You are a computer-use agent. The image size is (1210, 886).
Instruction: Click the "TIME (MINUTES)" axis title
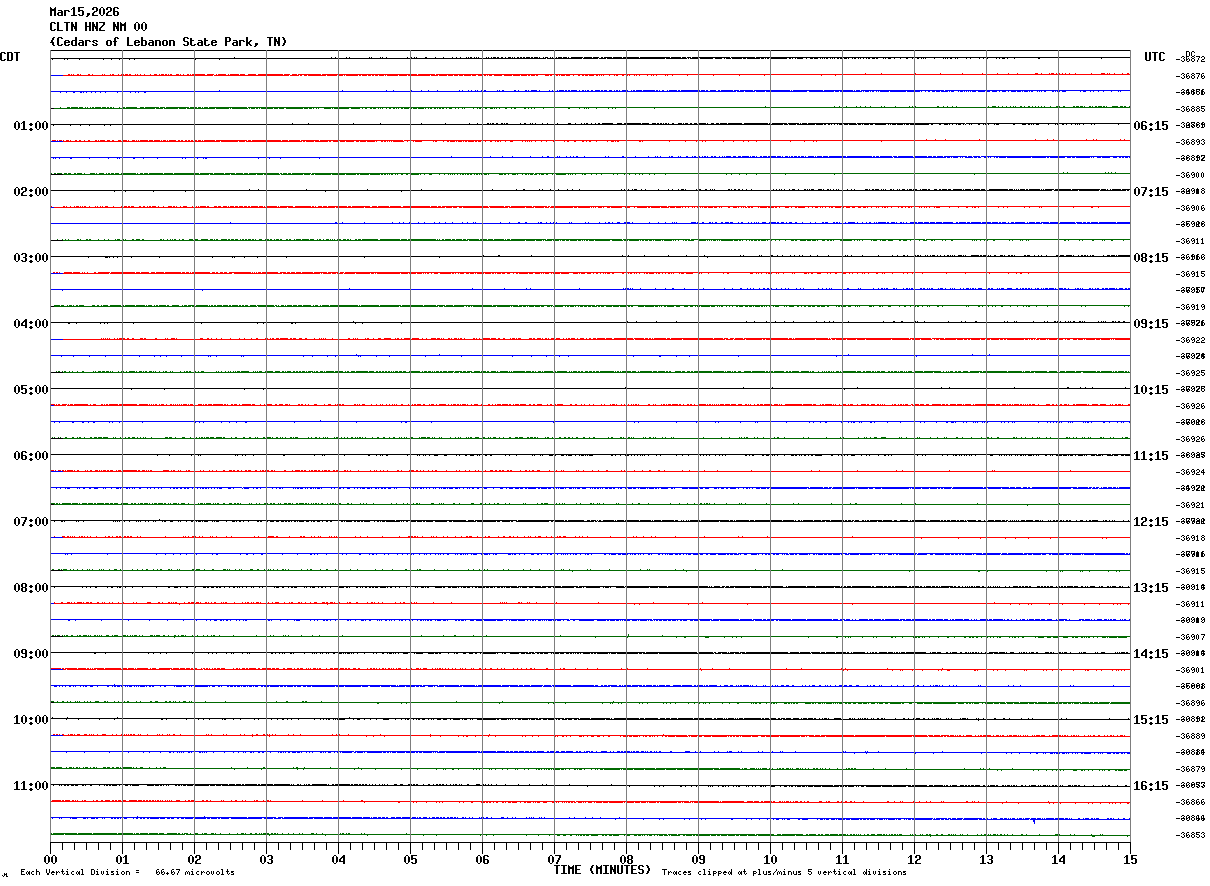pos(602,870)
